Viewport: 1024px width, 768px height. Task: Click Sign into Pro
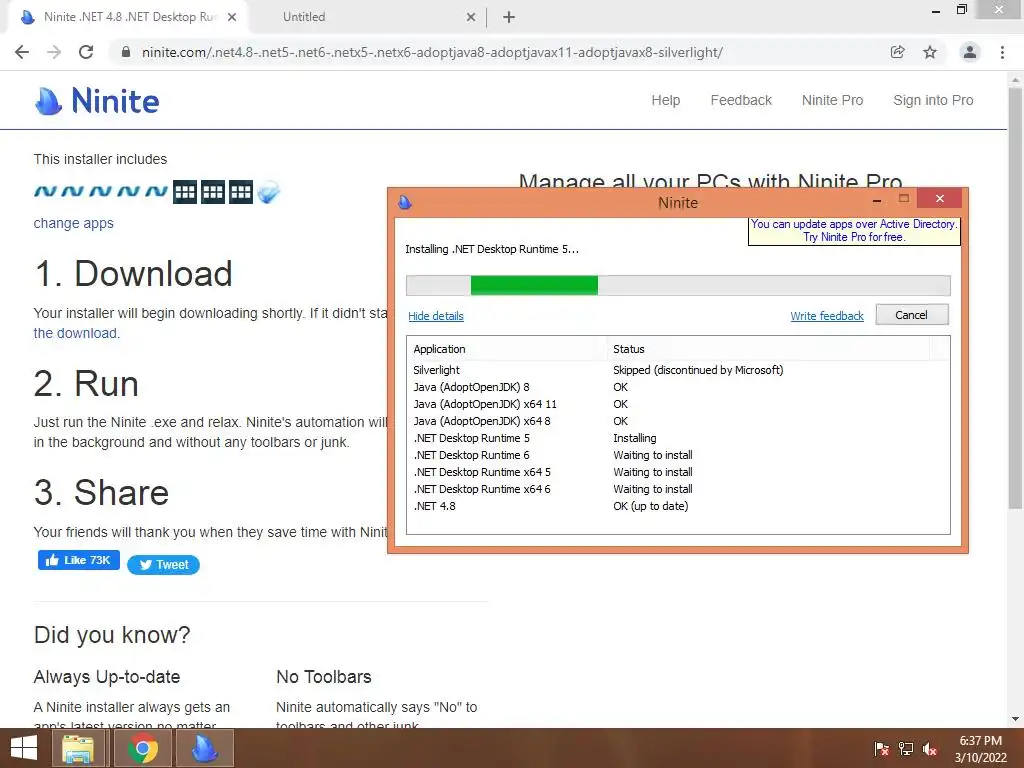pos(933,101)
